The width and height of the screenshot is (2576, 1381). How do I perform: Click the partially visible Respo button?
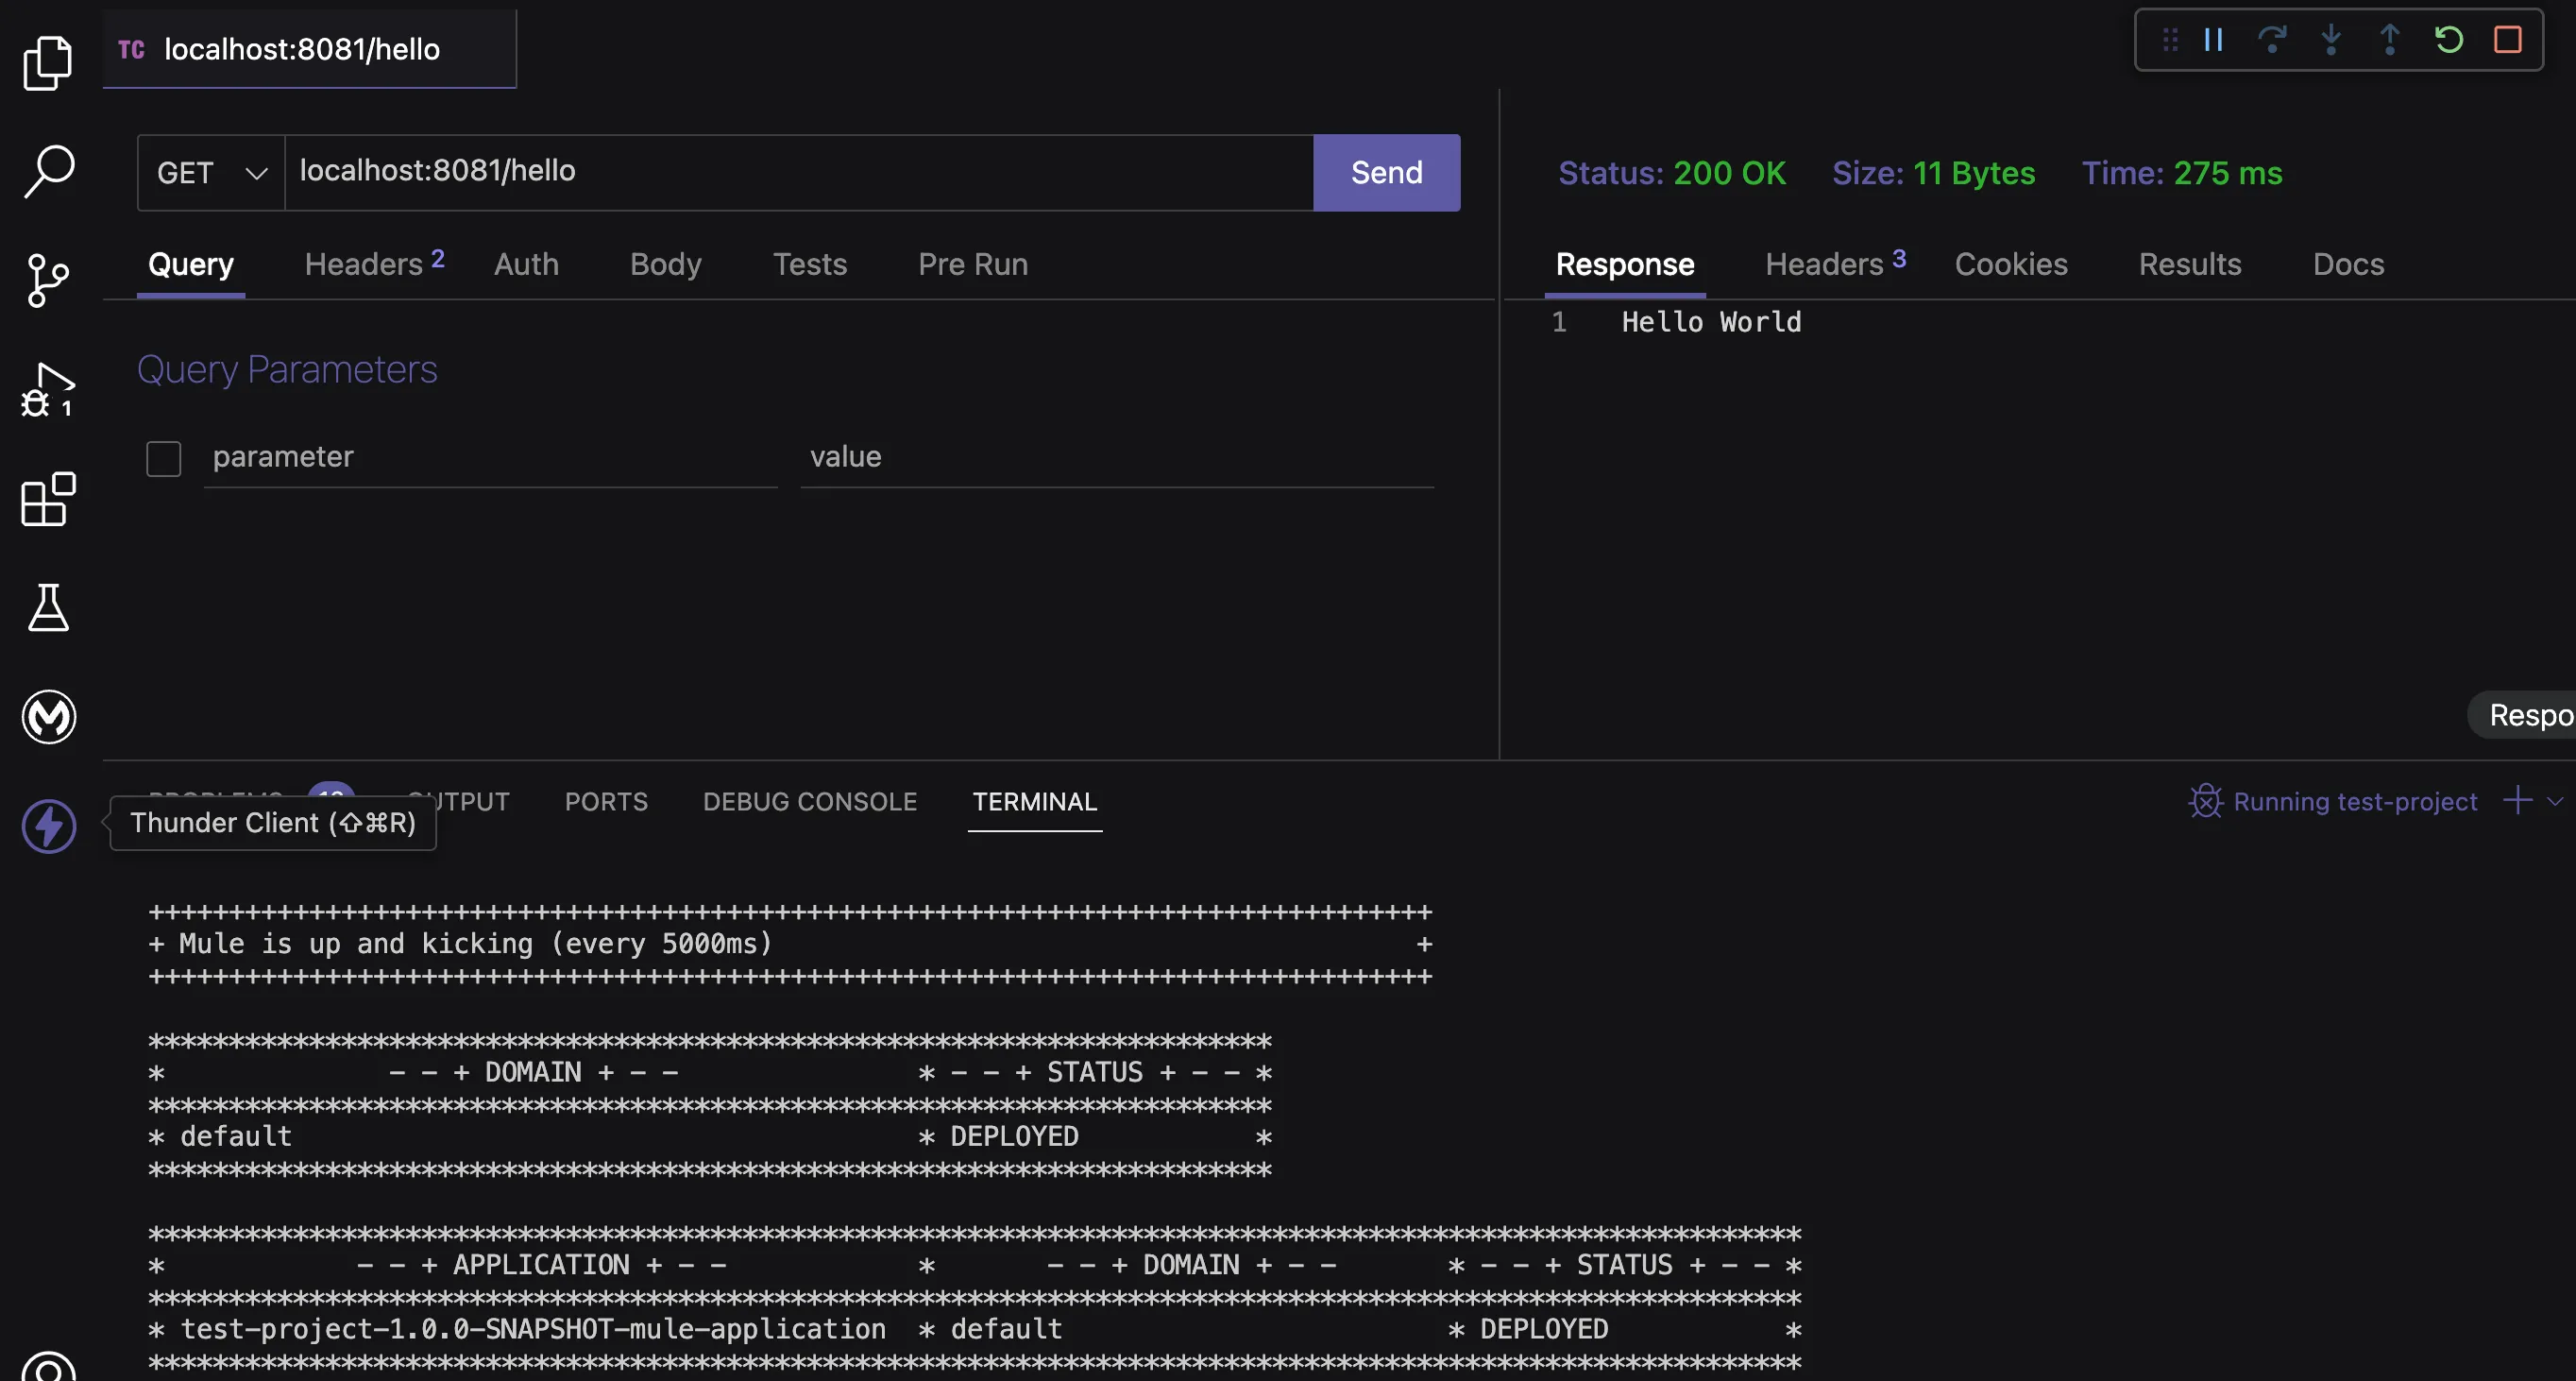(2524, 715)
